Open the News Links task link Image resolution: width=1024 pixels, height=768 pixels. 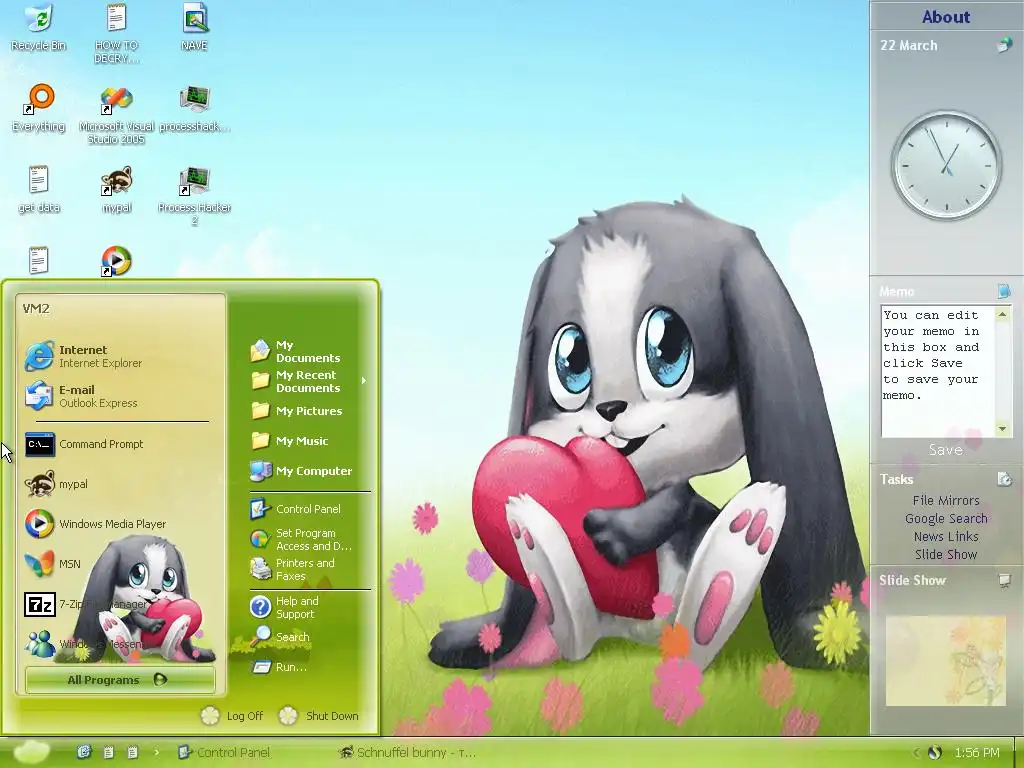pos(946,536)
